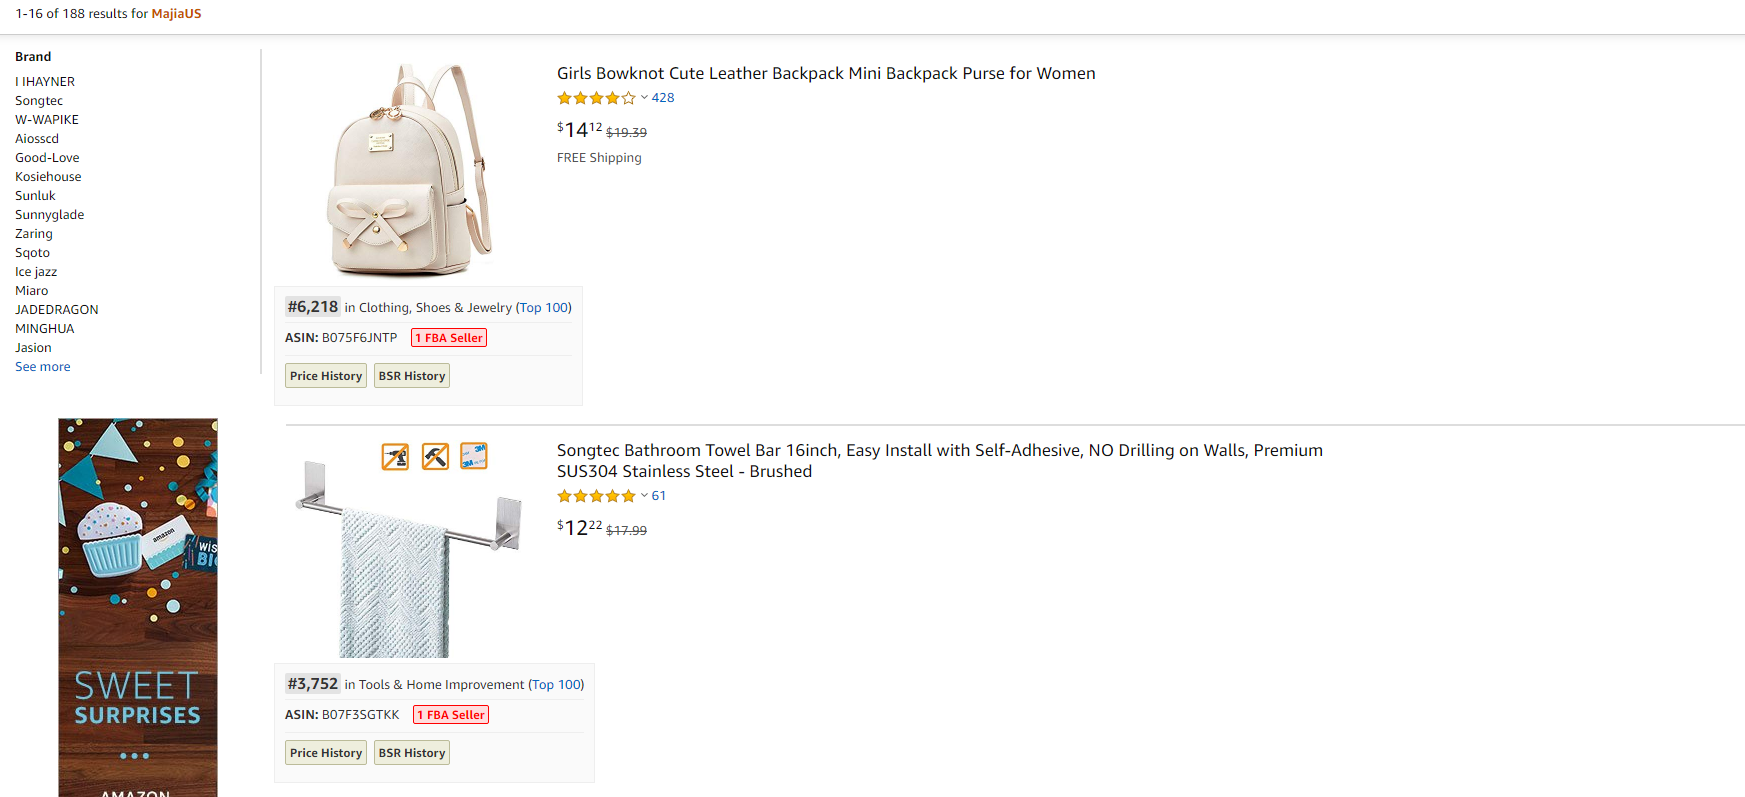Image resolution: width=1745 pixels, height=797 pixels.
Task: Open BSR History for the backpack
Action: click(412, 376)
